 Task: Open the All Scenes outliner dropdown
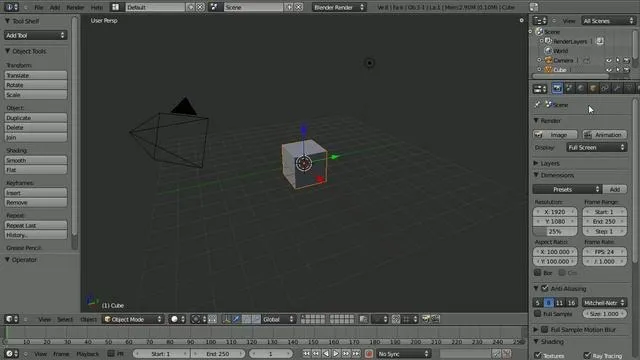pos(608,20)
